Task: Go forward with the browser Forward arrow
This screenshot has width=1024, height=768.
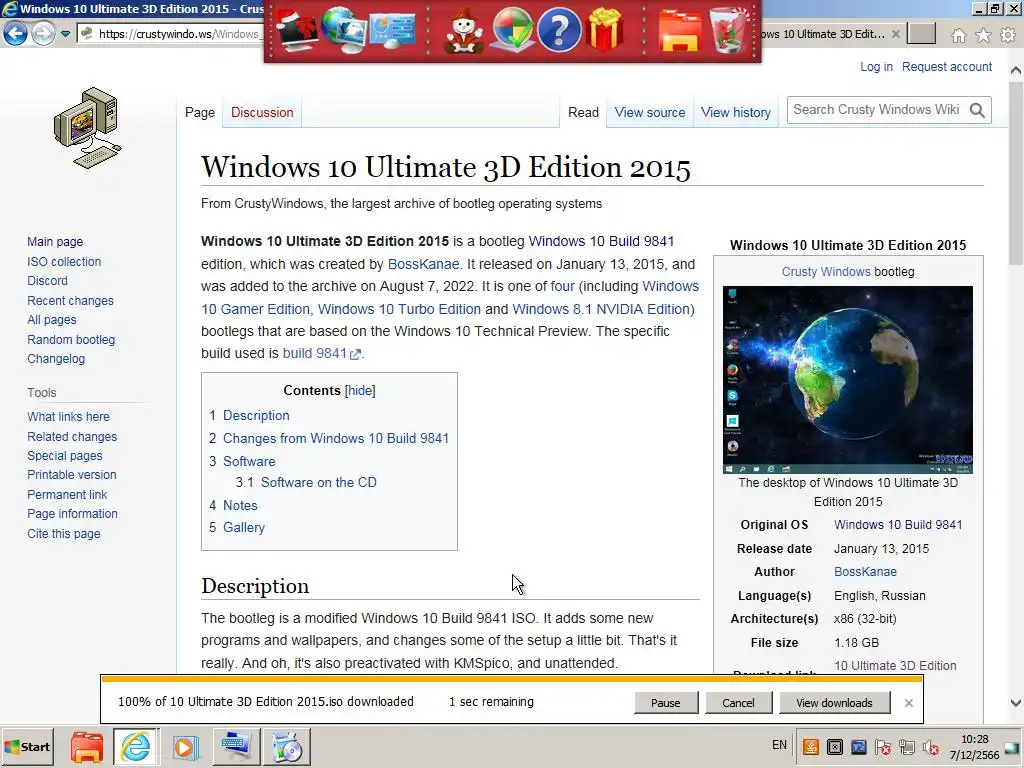Action: click(x=43, y=33)
